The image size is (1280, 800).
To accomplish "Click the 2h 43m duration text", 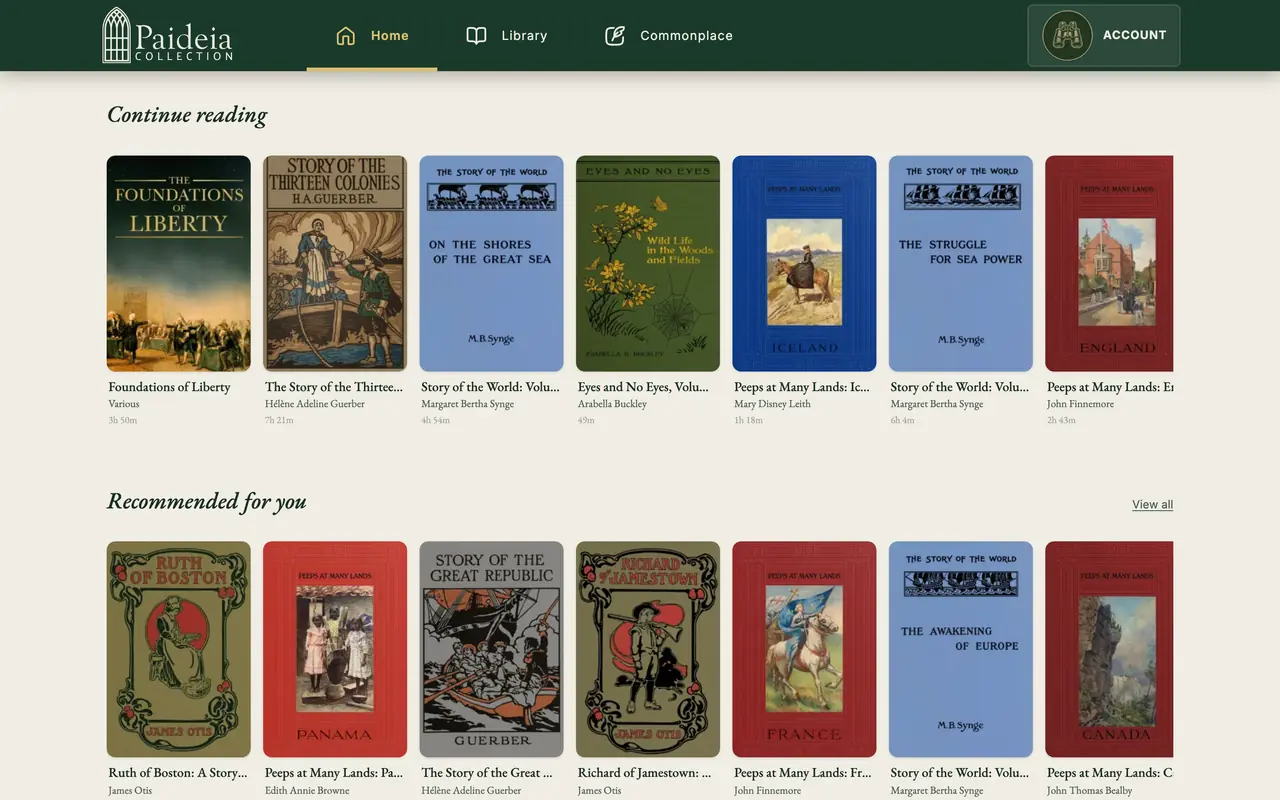I will pyautogui.click(x=1061, y=420).
